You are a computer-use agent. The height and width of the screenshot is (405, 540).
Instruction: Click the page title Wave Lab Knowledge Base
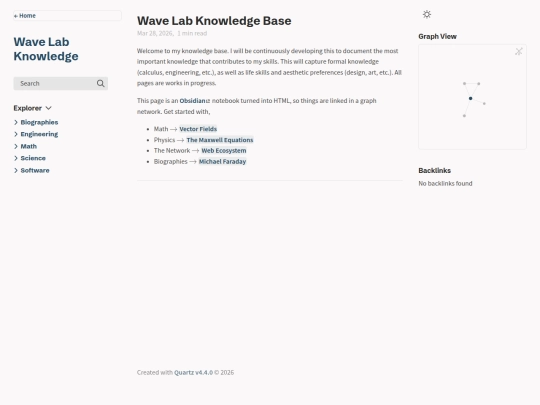point(214,21)
